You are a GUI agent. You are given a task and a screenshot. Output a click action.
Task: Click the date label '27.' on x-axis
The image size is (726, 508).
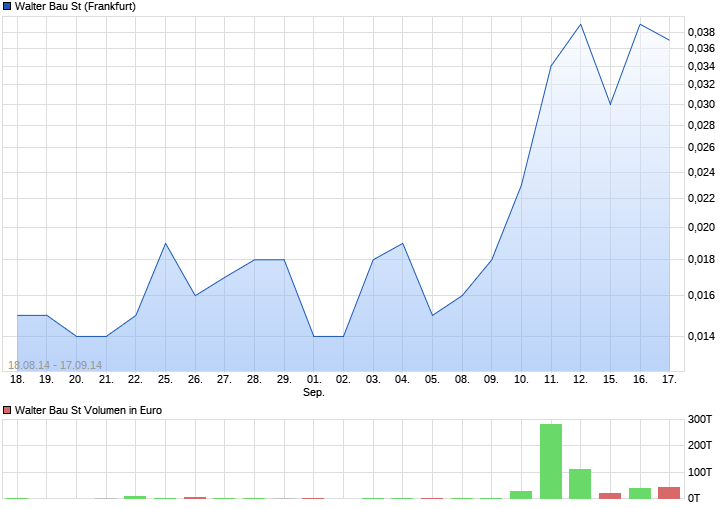point(225,379)
